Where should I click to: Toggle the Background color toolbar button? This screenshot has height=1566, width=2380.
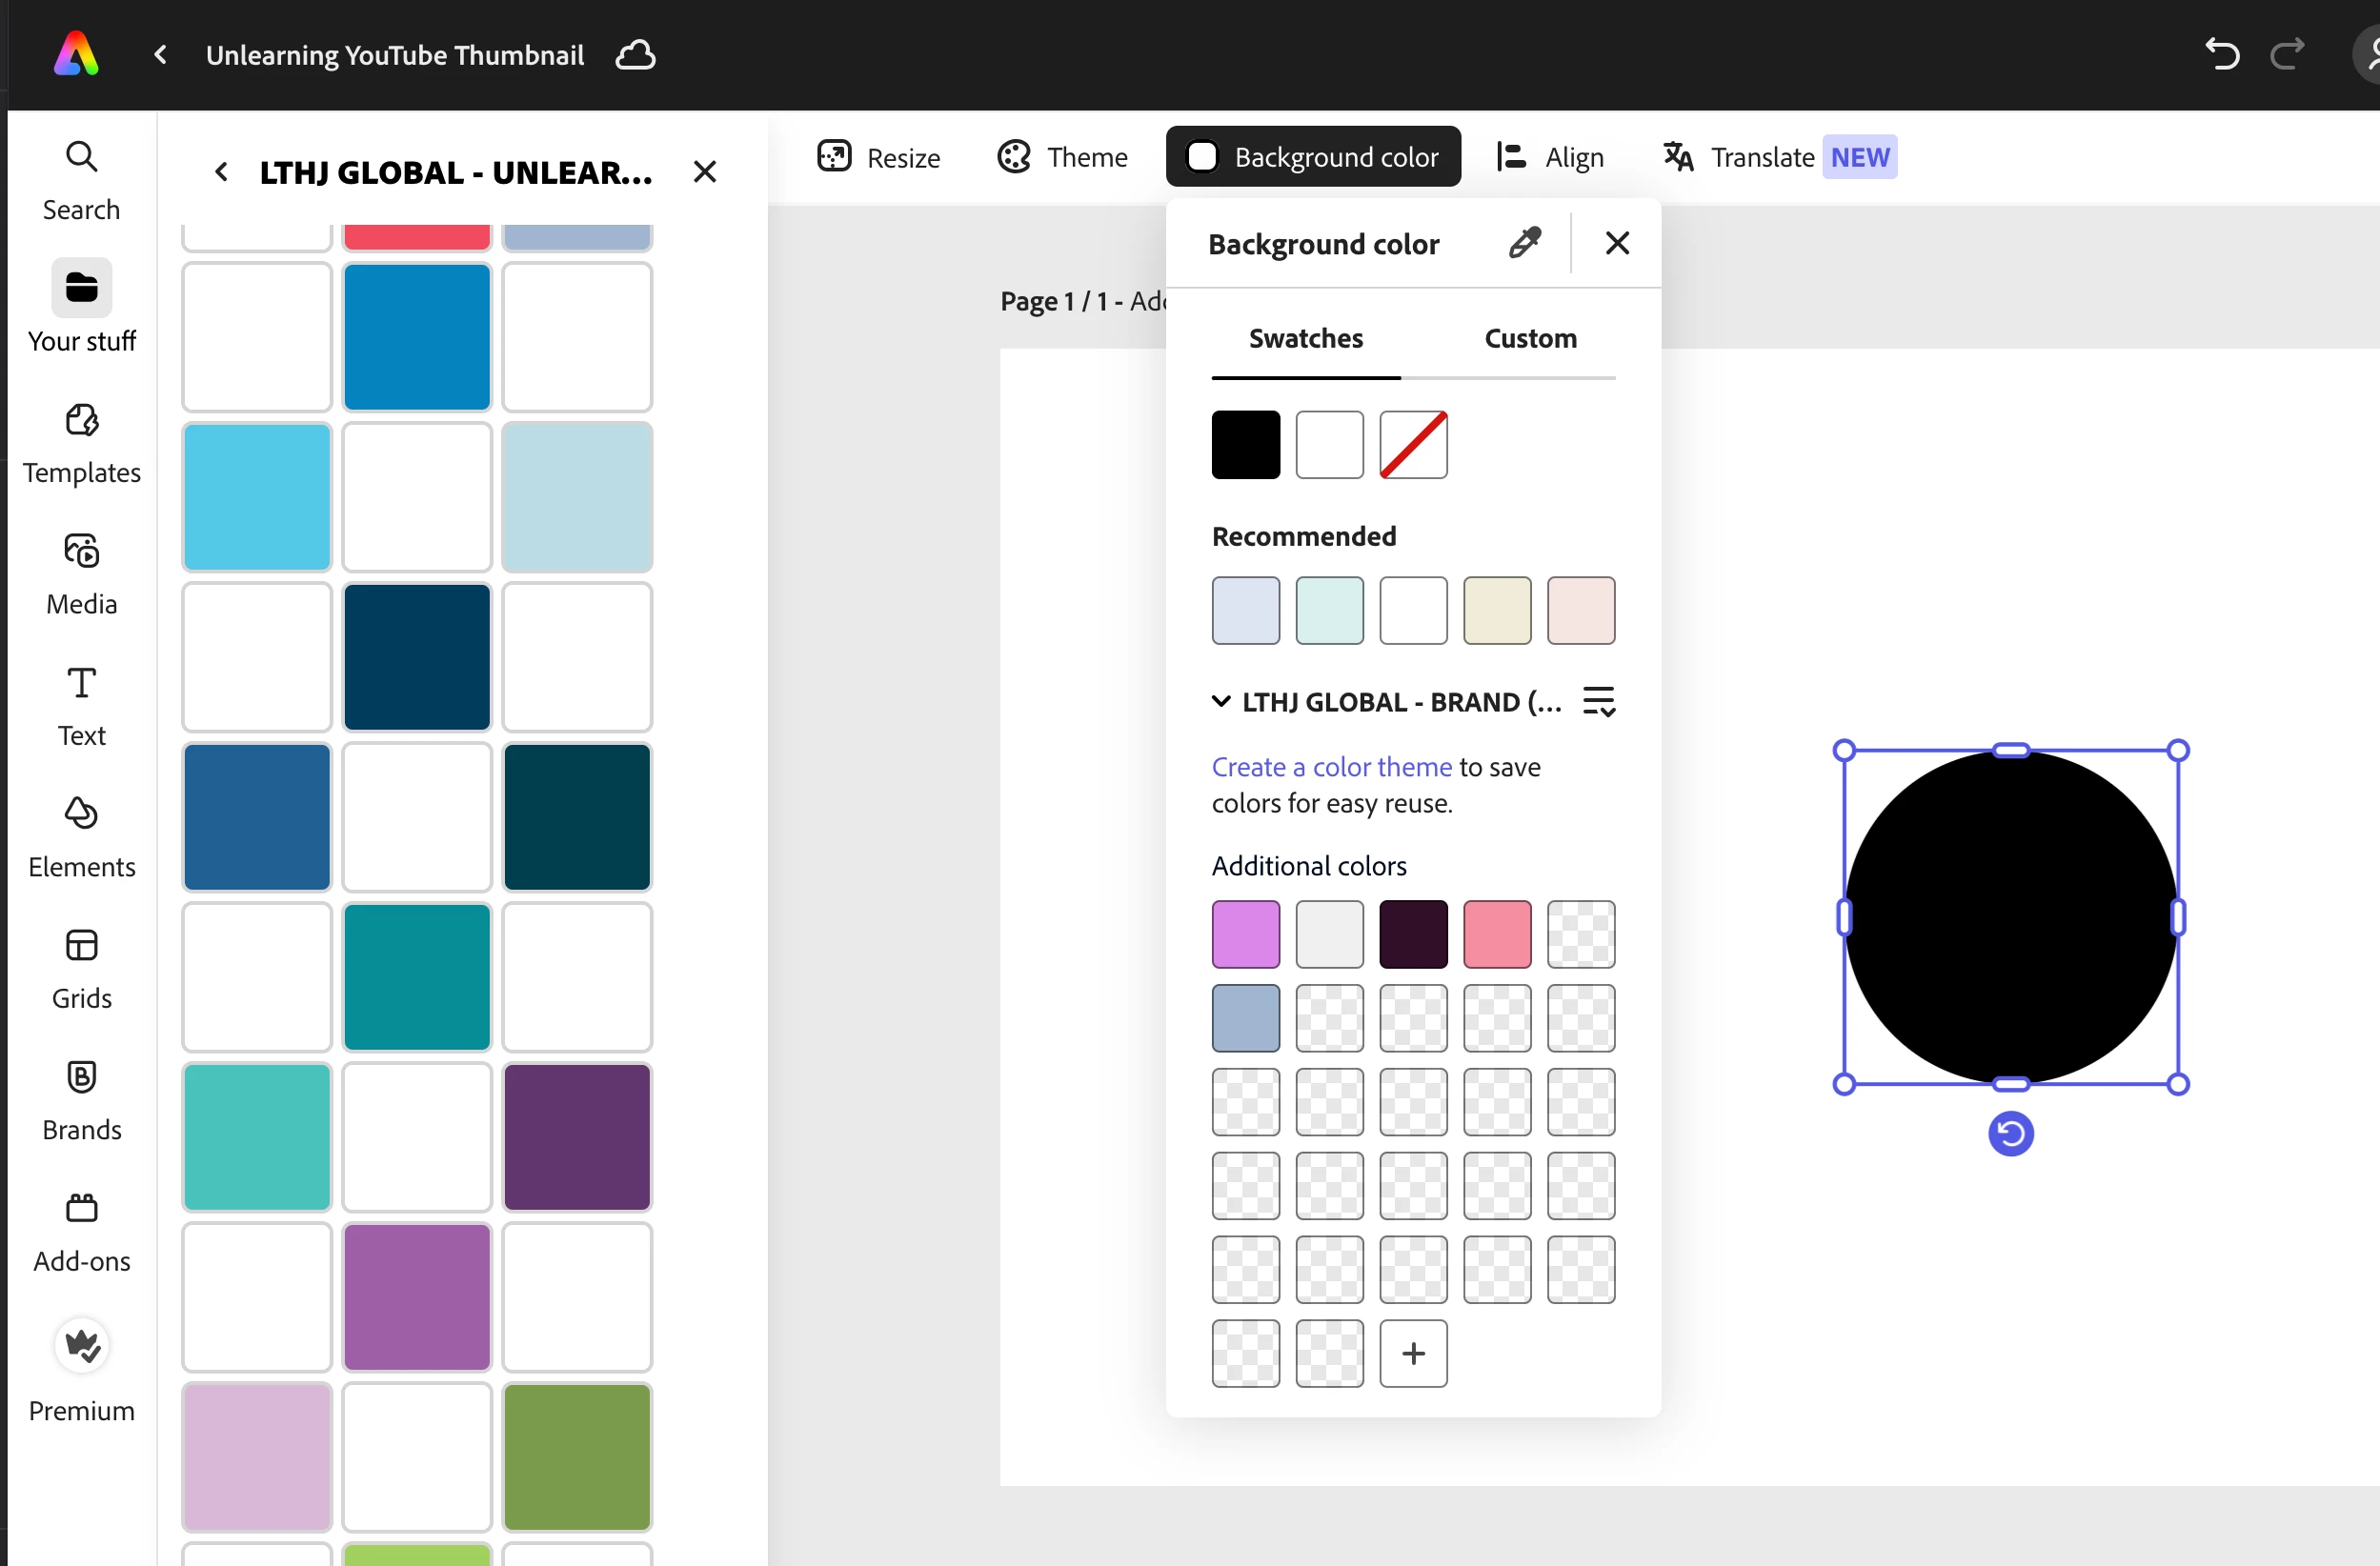[x=1313, y=157]
